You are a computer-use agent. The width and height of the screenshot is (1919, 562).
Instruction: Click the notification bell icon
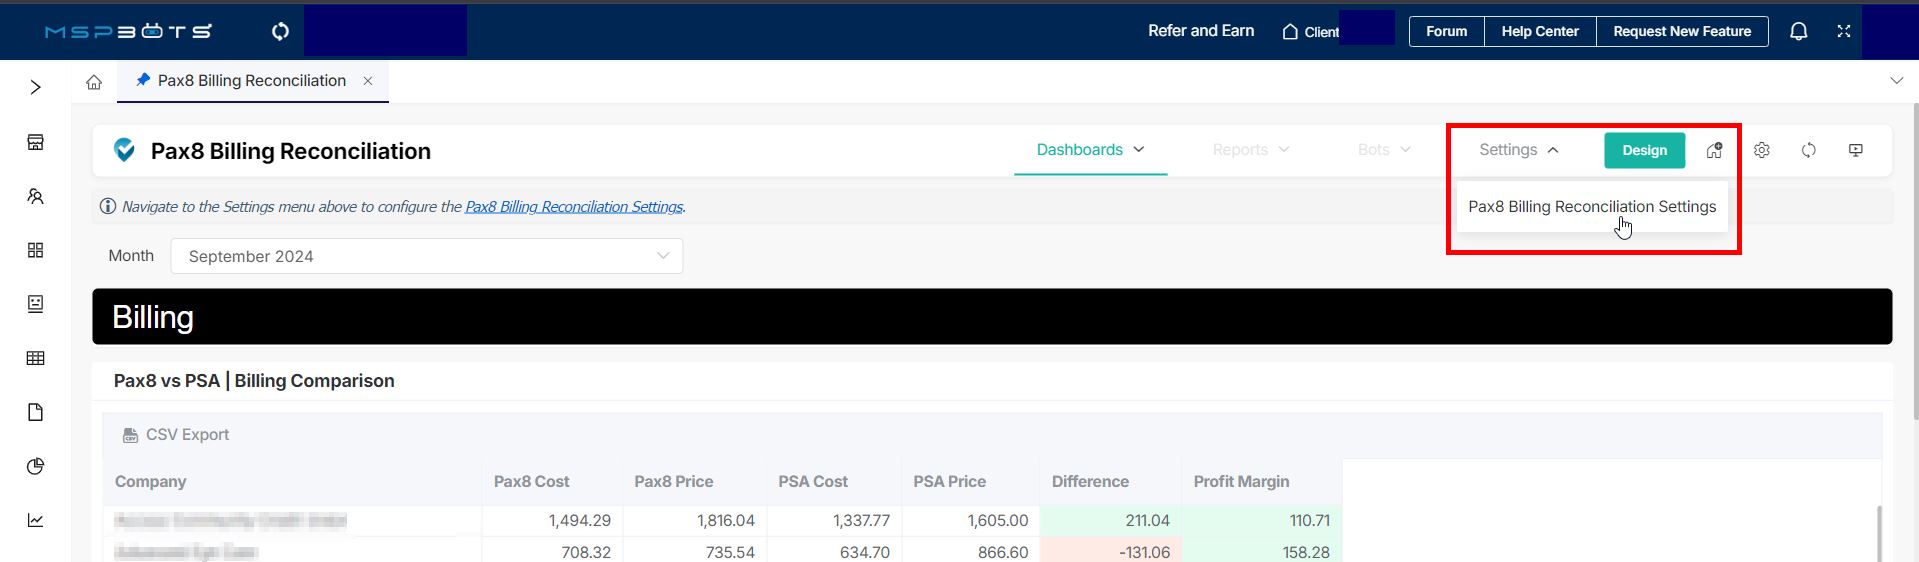tap(1798, 31)
